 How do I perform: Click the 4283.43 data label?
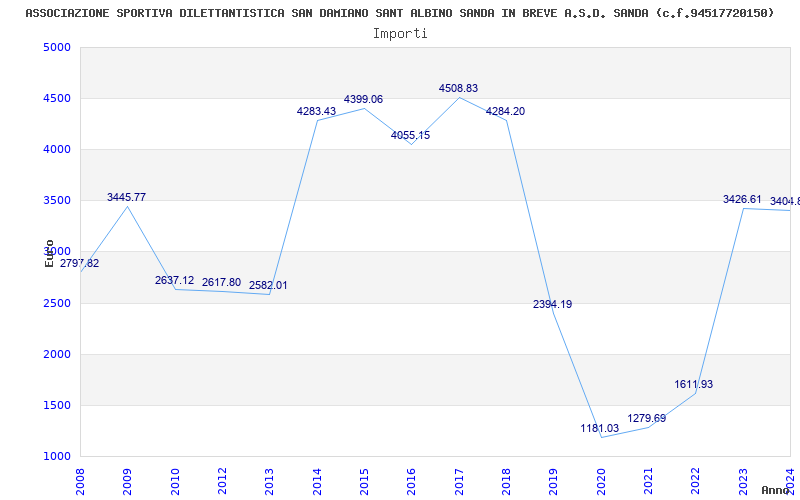(316, 111)
